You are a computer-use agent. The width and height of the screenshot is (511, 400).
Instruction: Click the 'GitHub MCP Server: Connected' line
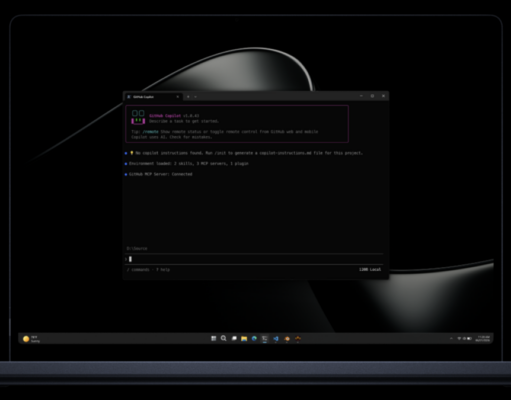[160, 174]
